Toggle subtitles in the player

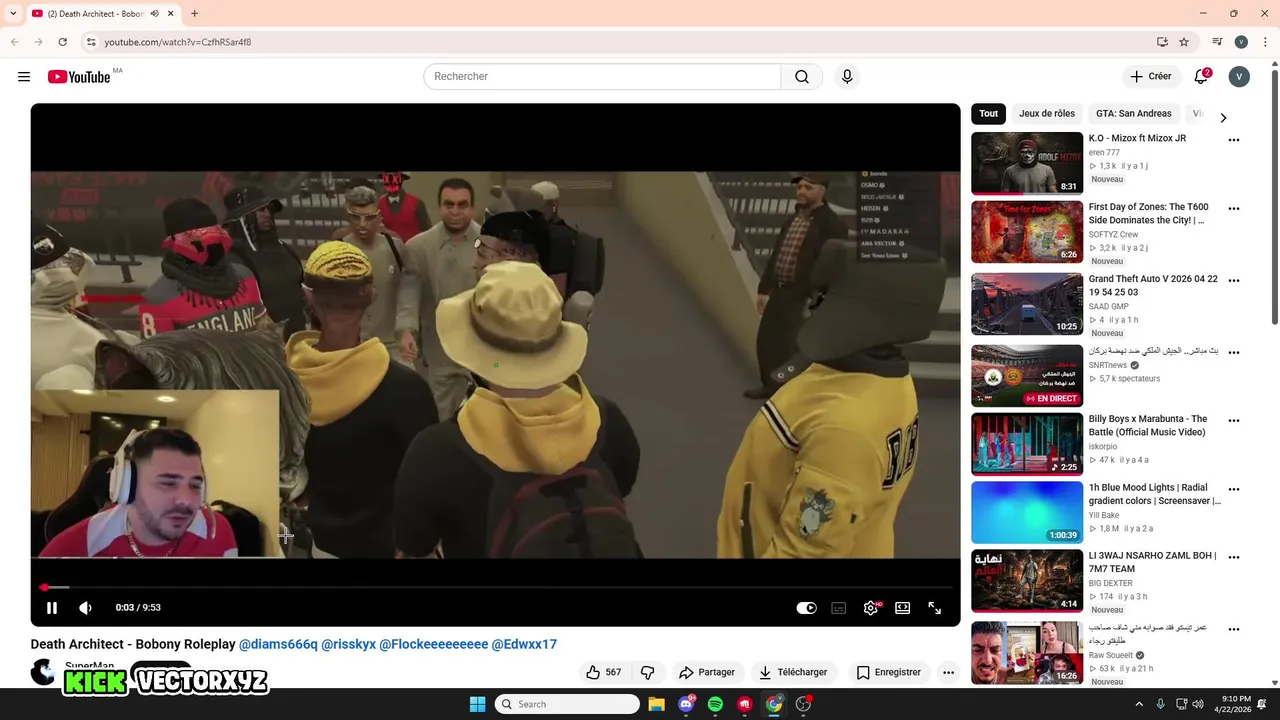(x=839, y=607)
